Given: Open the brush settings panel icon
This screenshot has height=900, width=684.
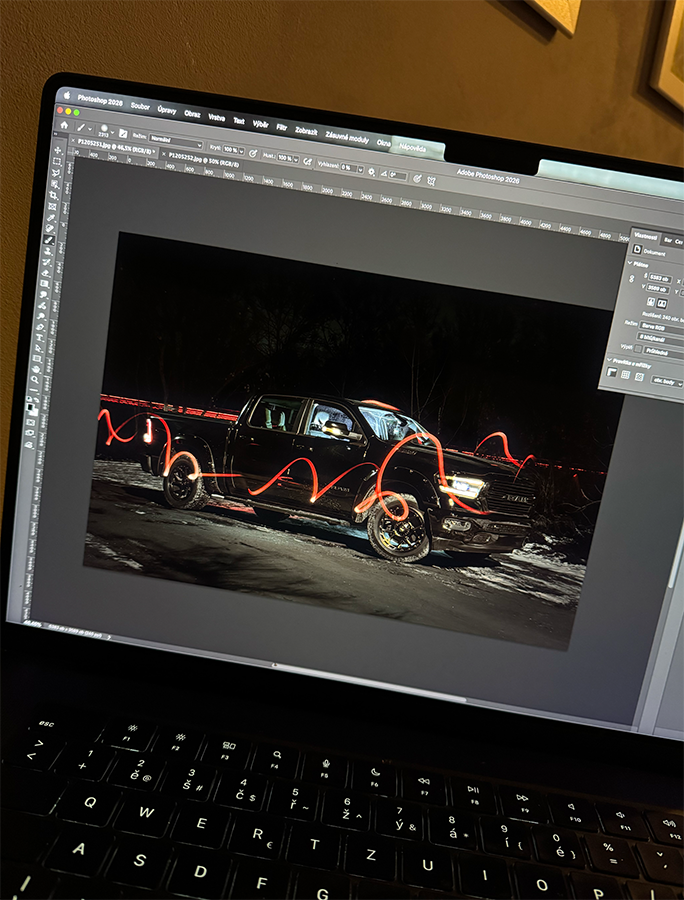Looking at the screenshot, I should (122, 133).
